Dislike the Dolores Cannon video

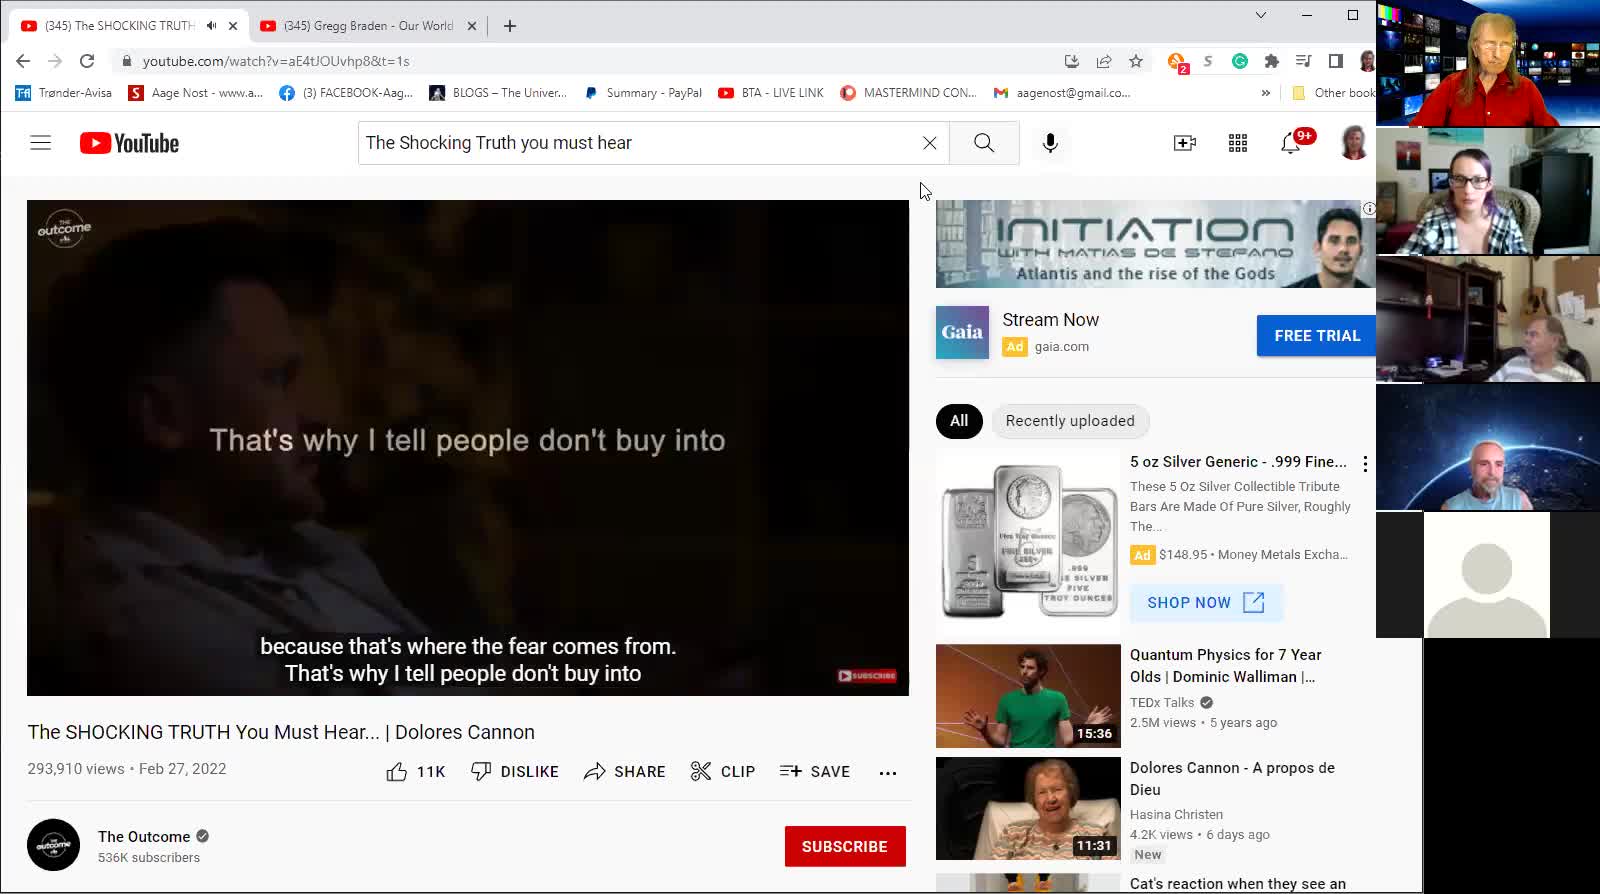pos(514,772)
